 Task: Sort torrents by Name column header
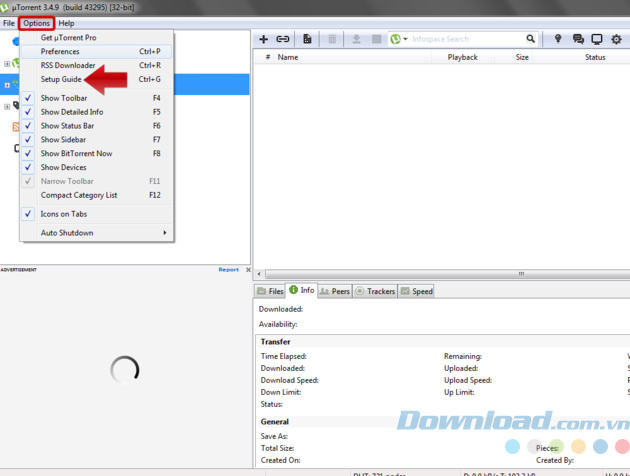(x=354, y=57)
